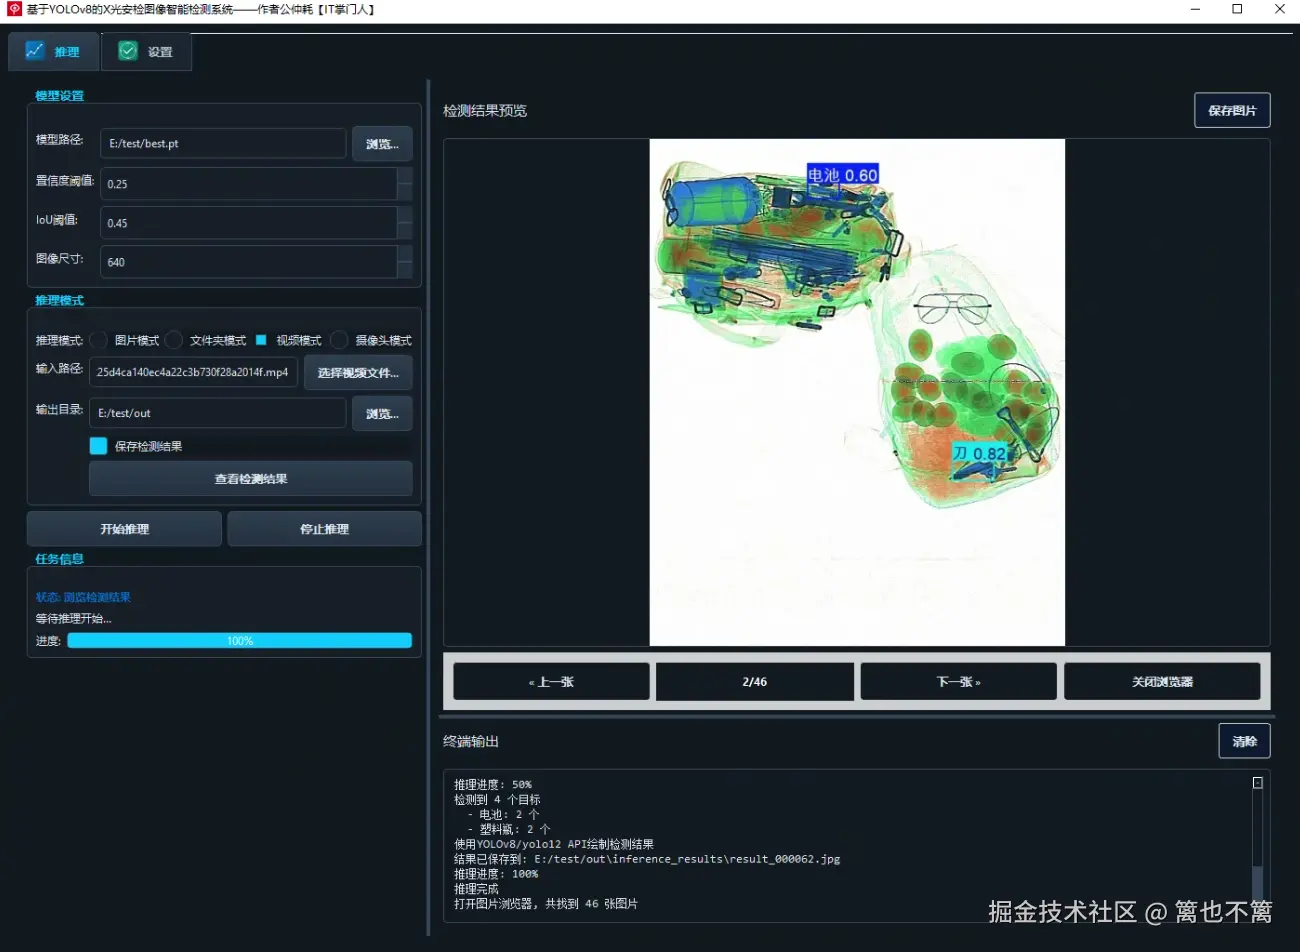Toggle 保存检测结果 checkbox
Image resolution: width=1300 pixels, height=952 pixels.
tap(98, 446)
